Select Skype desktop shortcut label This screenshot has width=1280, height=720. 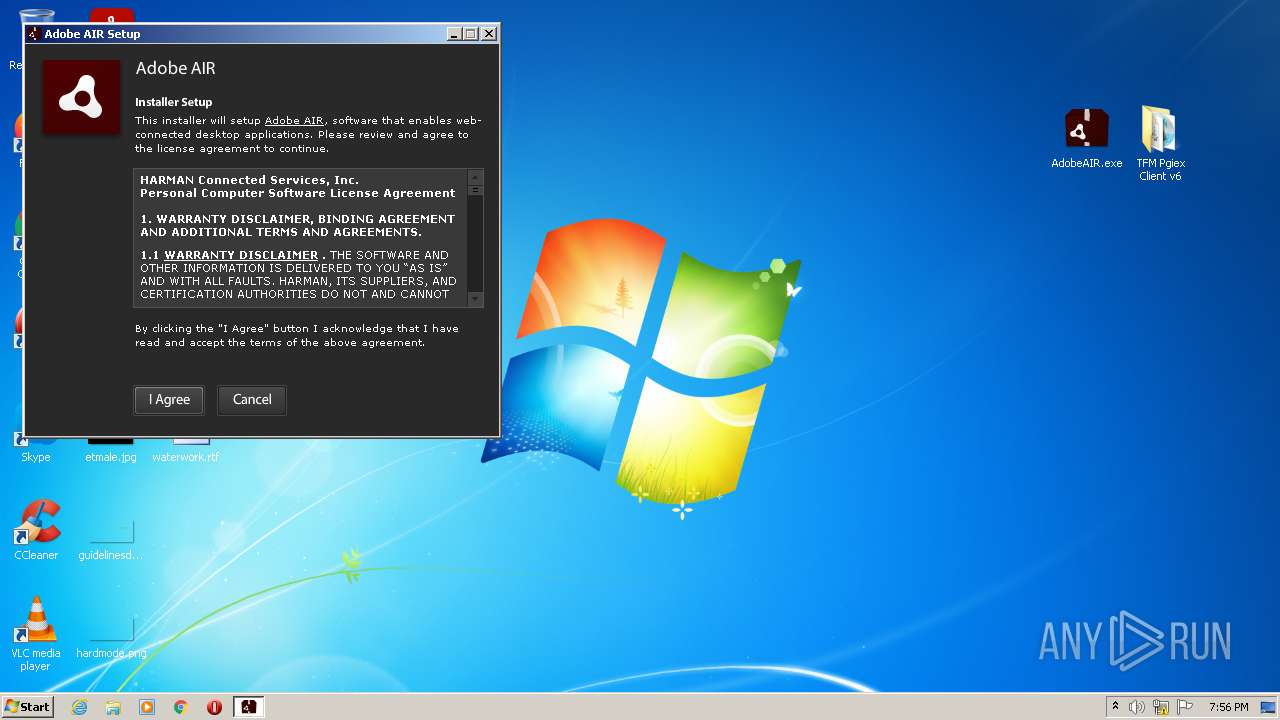click(x=36, y=457)
